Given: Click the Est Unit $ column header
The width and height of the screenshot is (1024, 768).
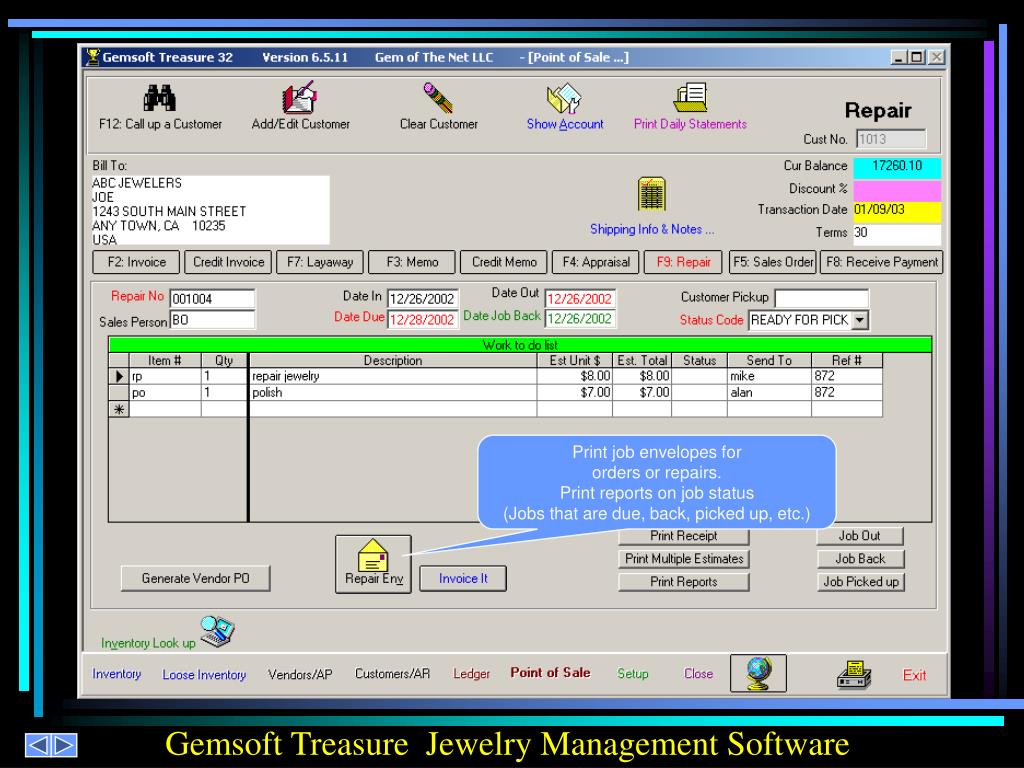Looking at the screenshot, I should [574, 360].
